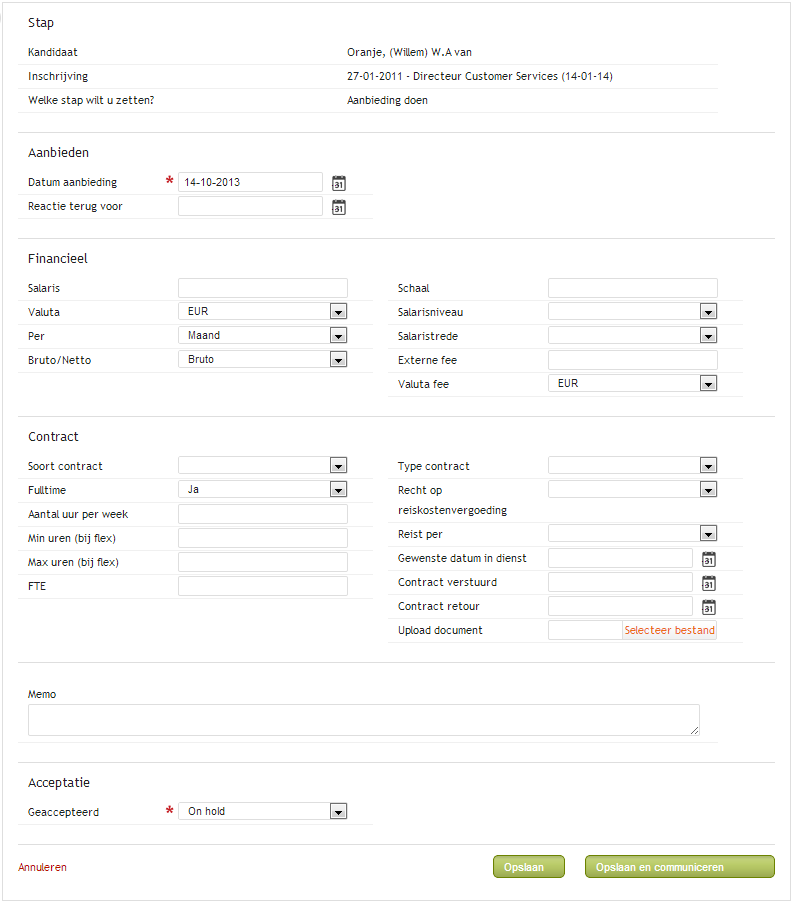This screenshot has width=793, height=904.
Task: Click the 'Aanbieding doen' step value
Action: point(388,100)
